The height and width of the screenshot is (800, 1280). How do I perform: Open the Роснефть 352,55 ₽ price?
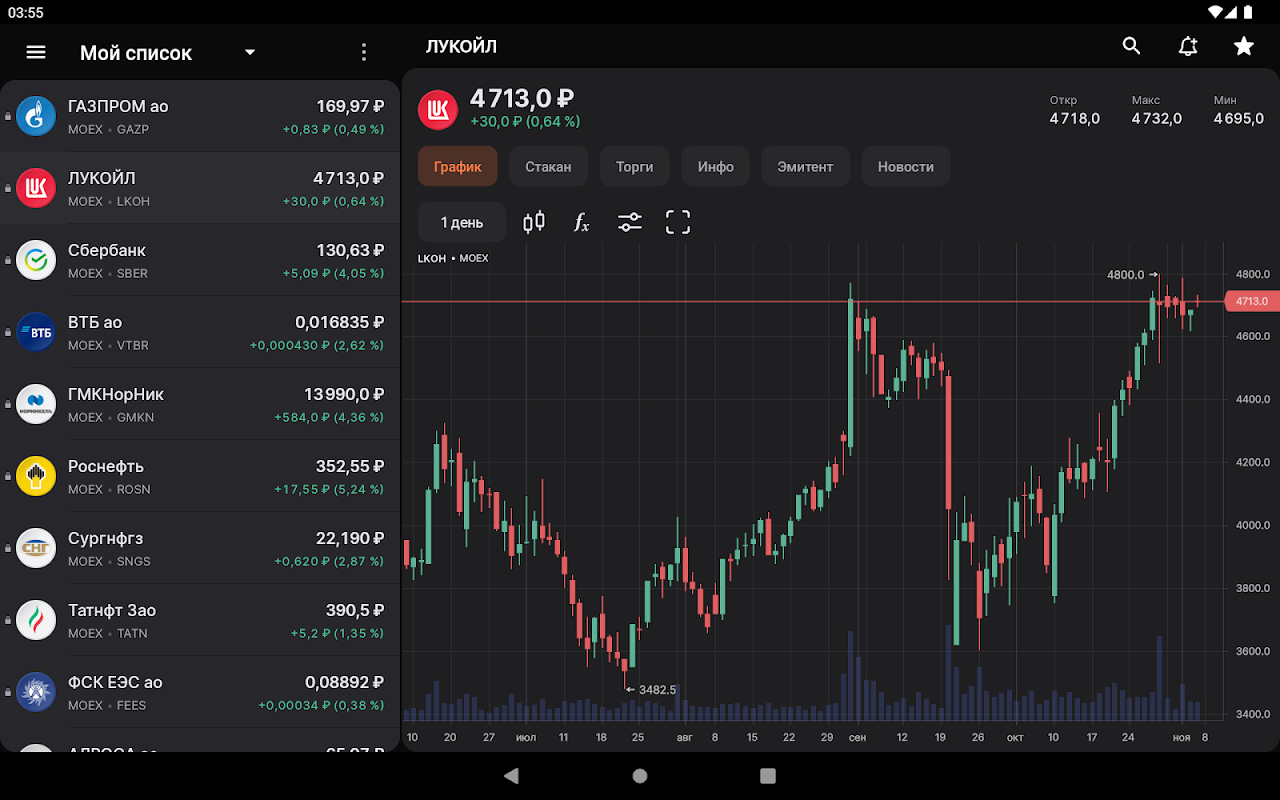350,466
